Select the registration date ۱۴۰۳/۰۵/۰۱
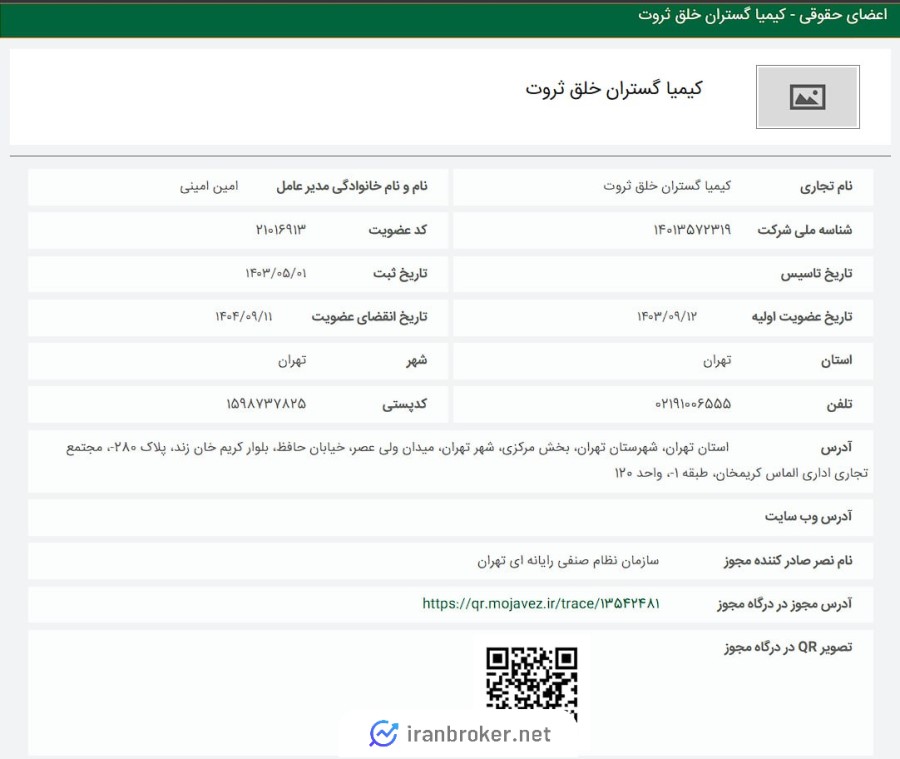This screenshot has width=900, height=759. (276, 273)
